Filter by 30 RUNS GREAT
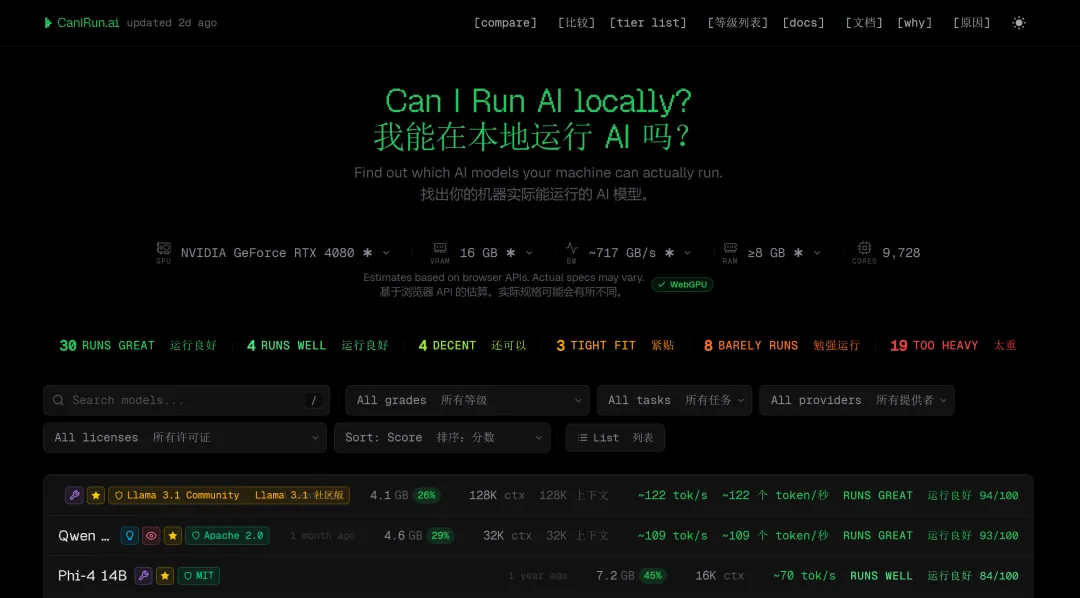This screenshot has width=1080, height=598. [x=138, y=345]
